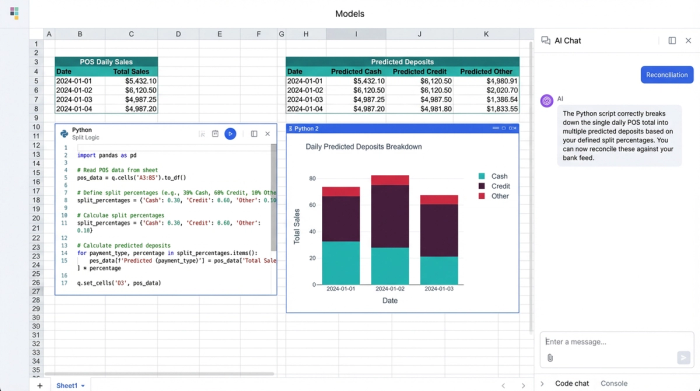Click the Predicted Cash column heading
This screenshot has width=700, height=391.
click(356, 71)
